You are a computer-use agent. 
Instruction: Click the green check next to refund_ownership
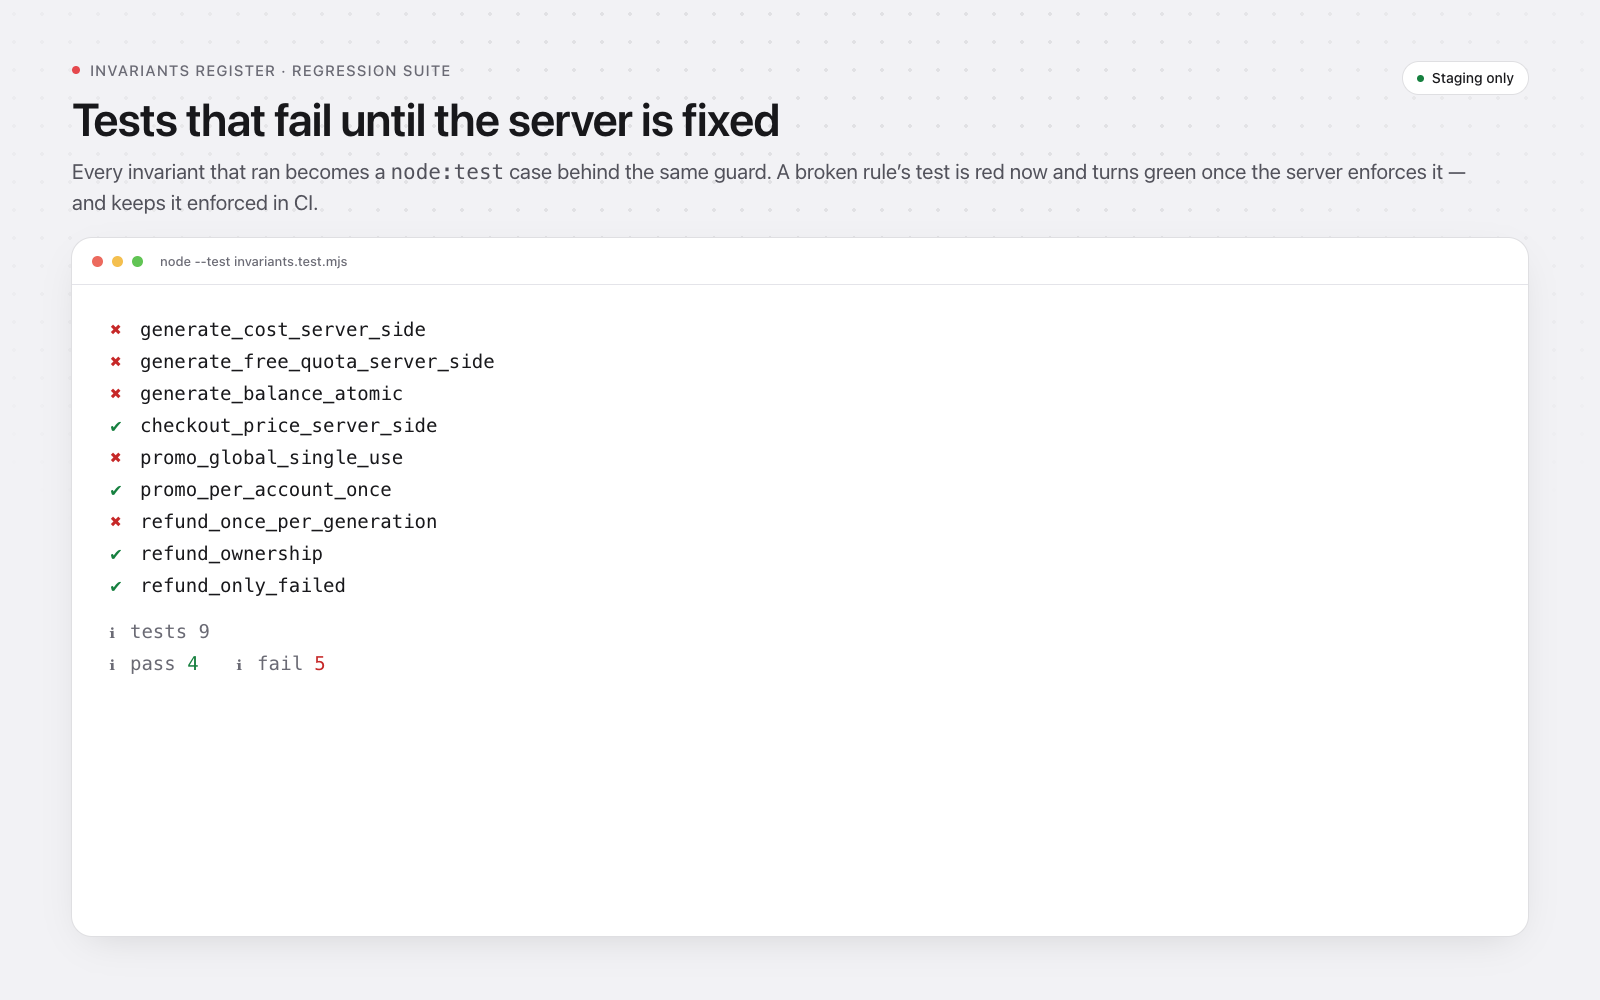click(x=116, y=554)
